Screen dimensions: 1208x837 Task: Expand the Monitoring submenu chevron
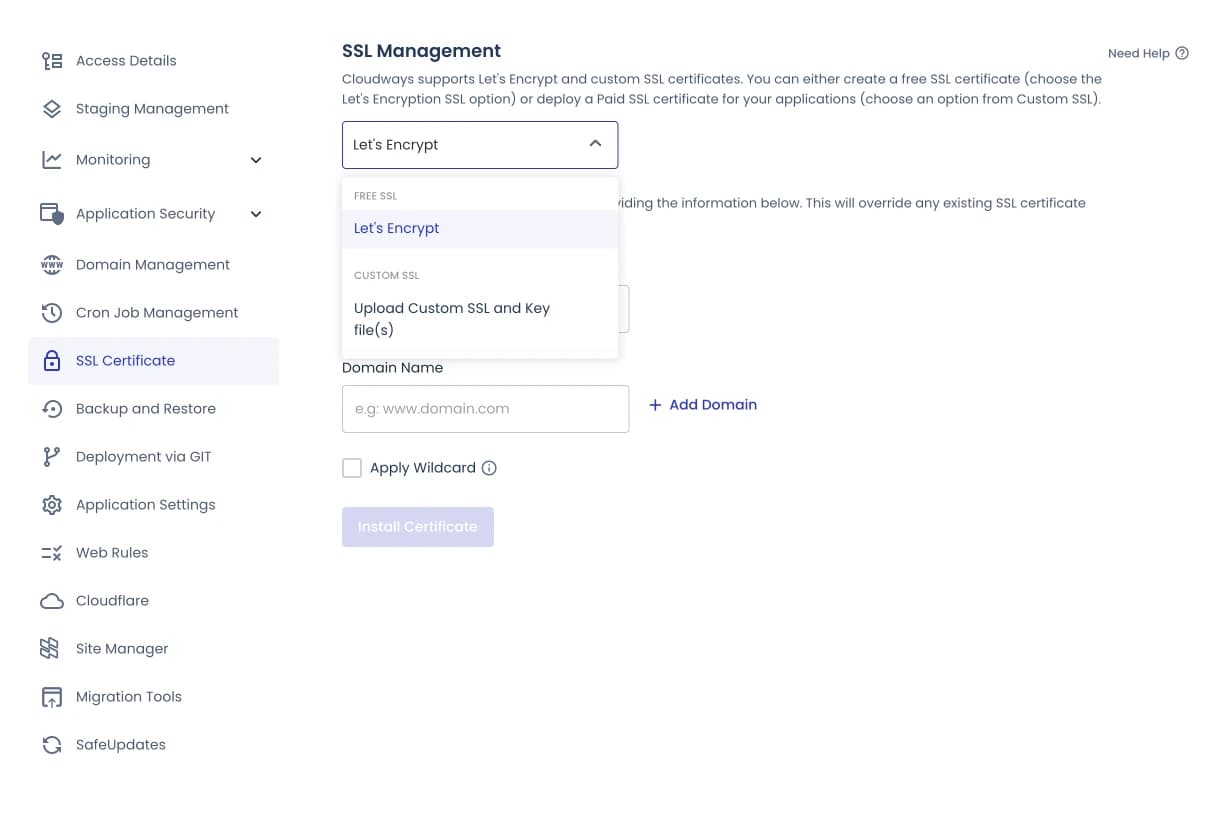point(256,160)
